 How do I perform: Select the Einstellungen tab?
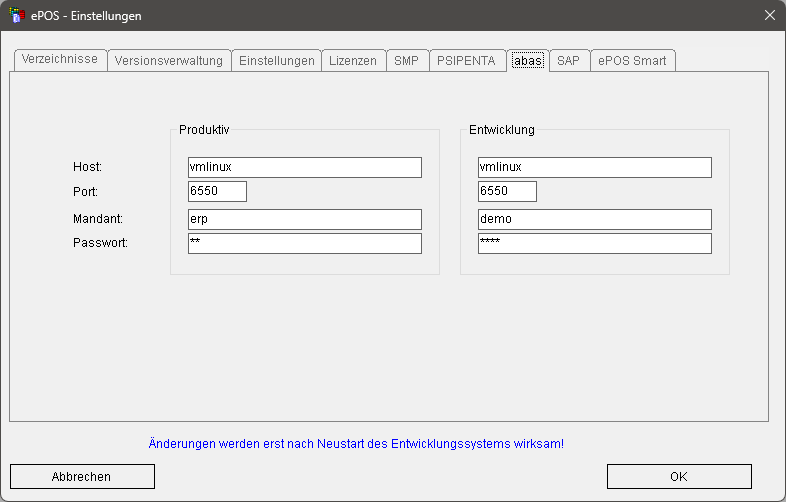click(277, 61)
